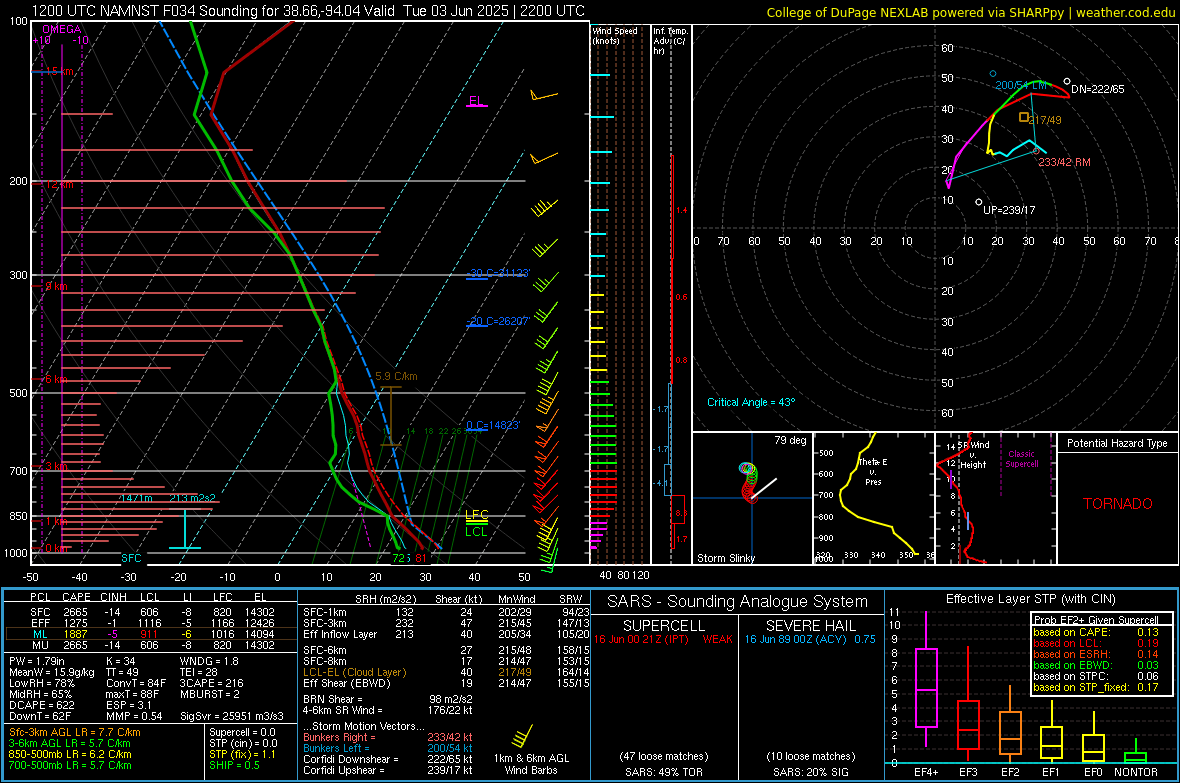This screenshot has height=783, width=1180.
Task: Select the LCL-EL (Cloud Layer) row
Action: pos(446,672)
